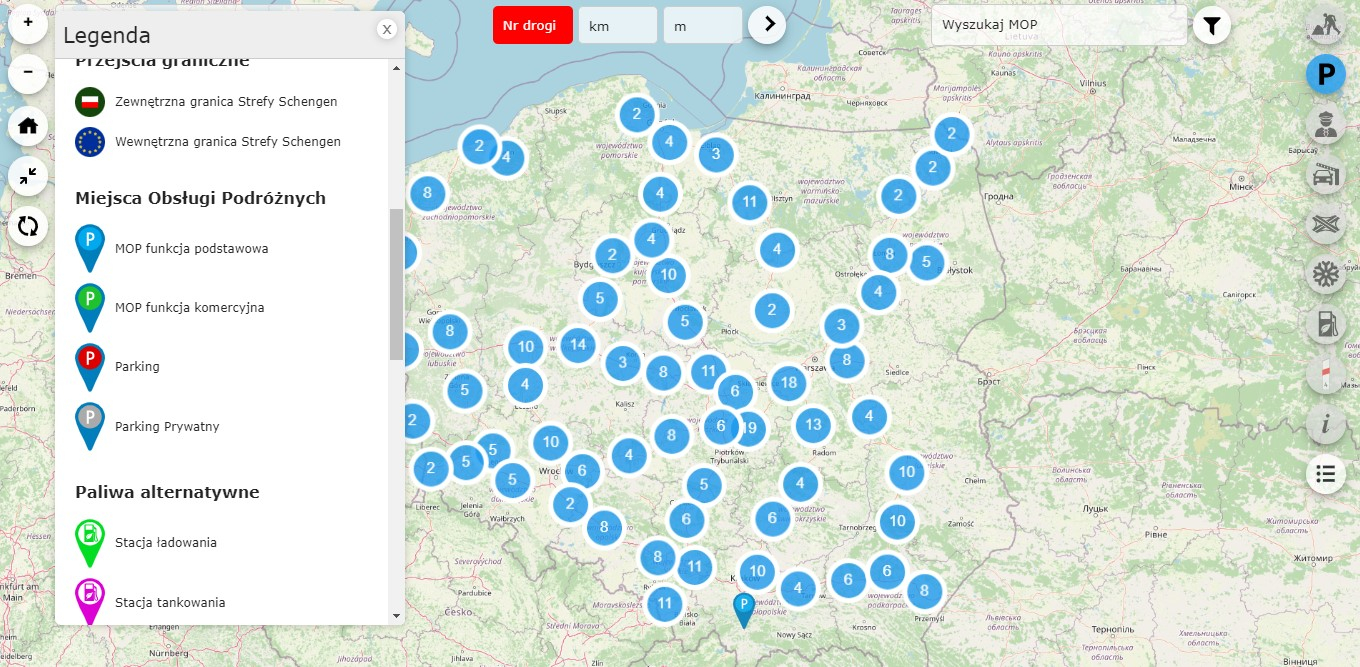Click the legend panel scrollbar thumb

pos(397,284)
